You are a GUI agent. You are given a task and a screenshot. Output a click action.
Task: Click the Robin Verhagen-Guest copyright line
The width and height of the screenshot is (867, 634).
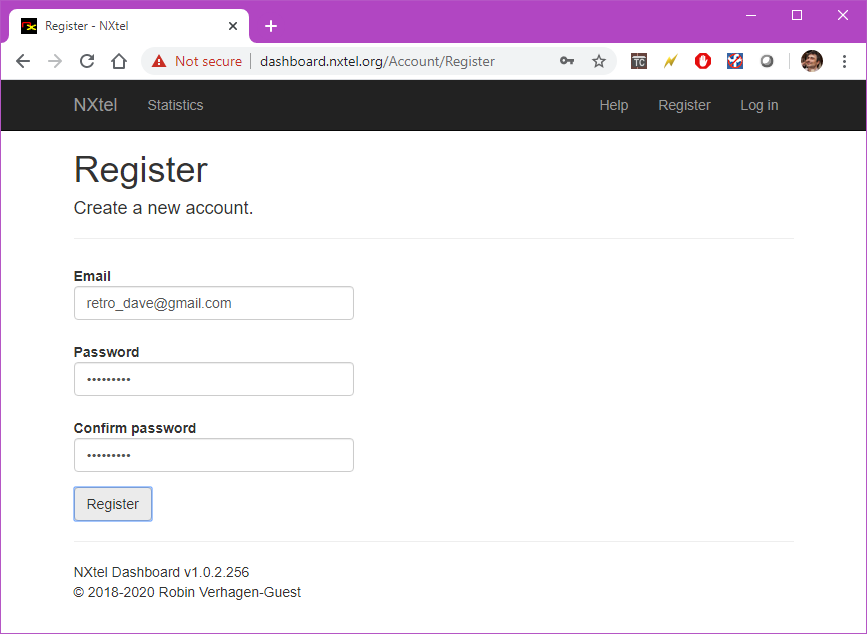[187, 592]
